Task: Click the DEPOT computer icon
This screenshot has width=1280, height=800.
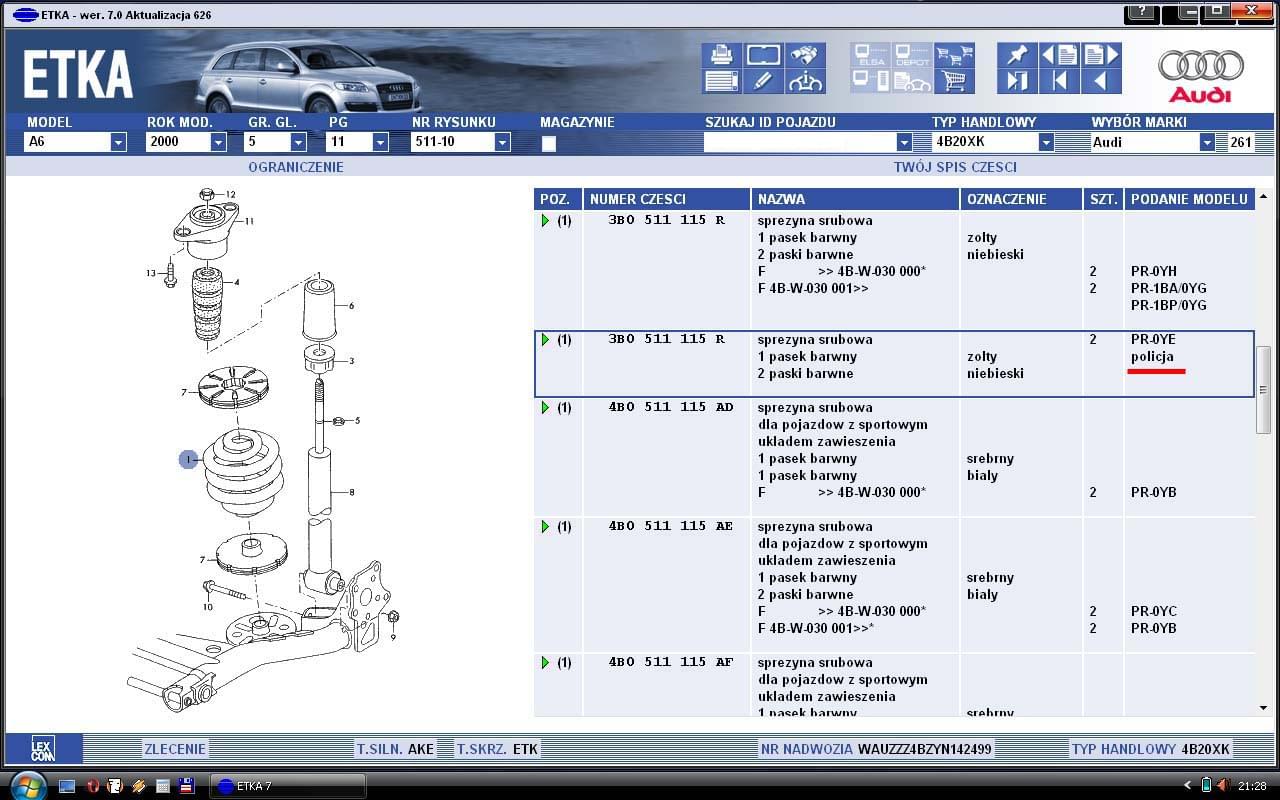Action: click(x=912, y=55)
